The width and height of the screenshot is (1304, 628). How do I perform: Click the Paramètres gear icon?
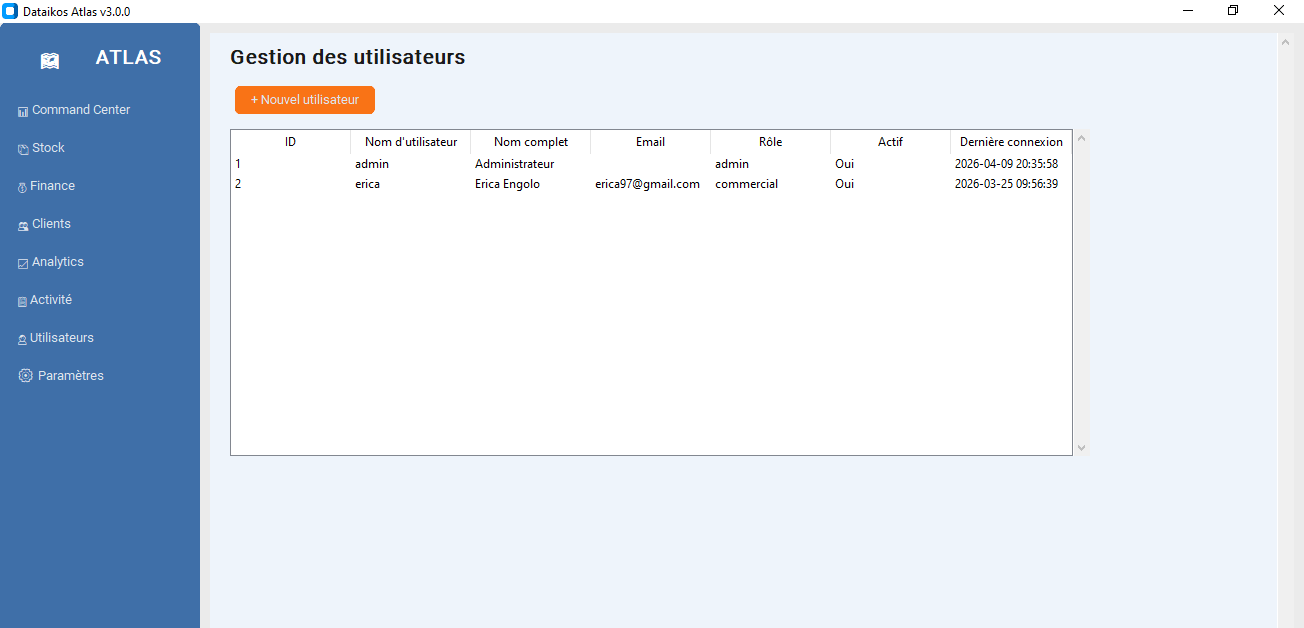tap(26, 376)
